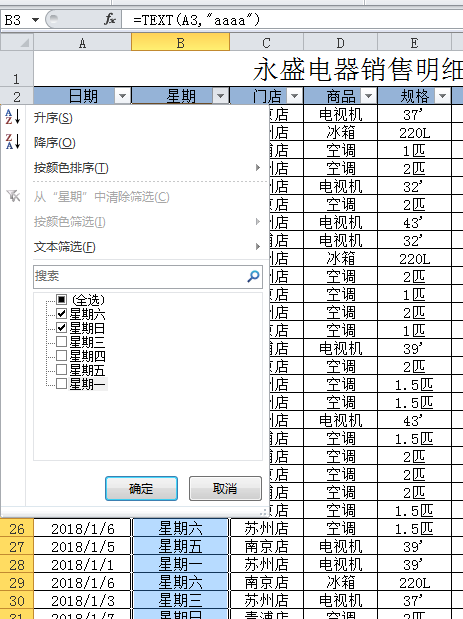Cancel the filter with 取消 button
The image size is (463, 619).
(x=225, y=488)
